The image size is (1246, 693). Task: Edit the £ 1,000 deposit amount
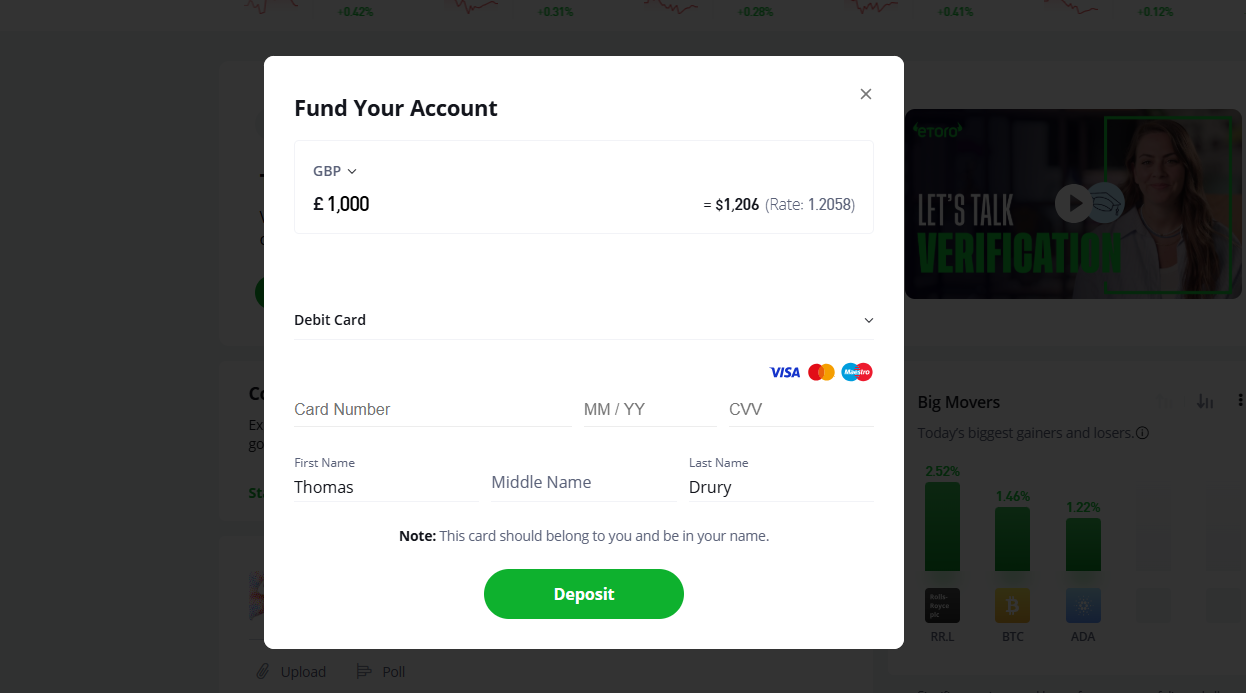click(x=342, y=204)
